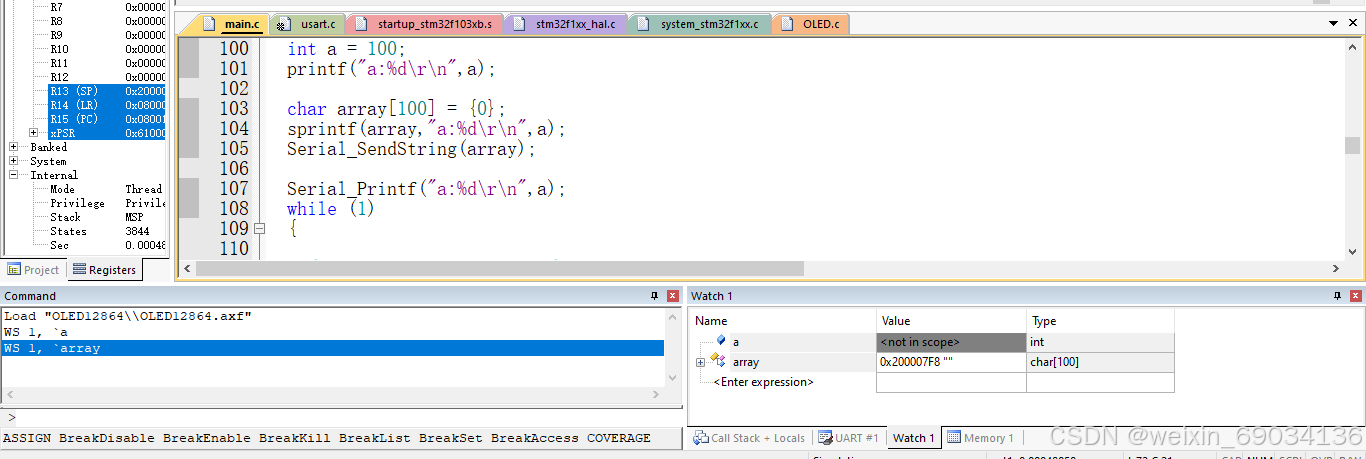Switch to the Registers panel tab
The height and width of the screenshot is (459, 1366).
point(104,270)
